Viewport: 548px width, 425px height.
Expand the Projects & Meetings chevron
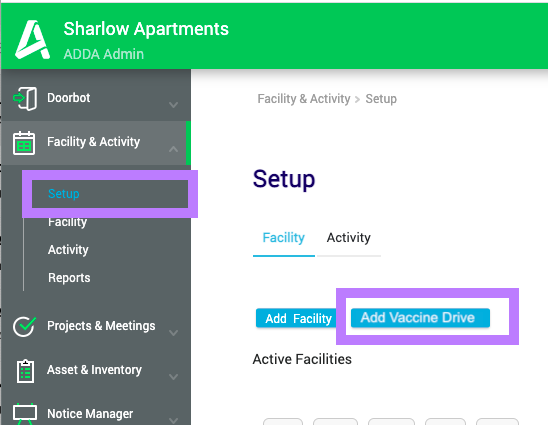(x=173, y=333)
